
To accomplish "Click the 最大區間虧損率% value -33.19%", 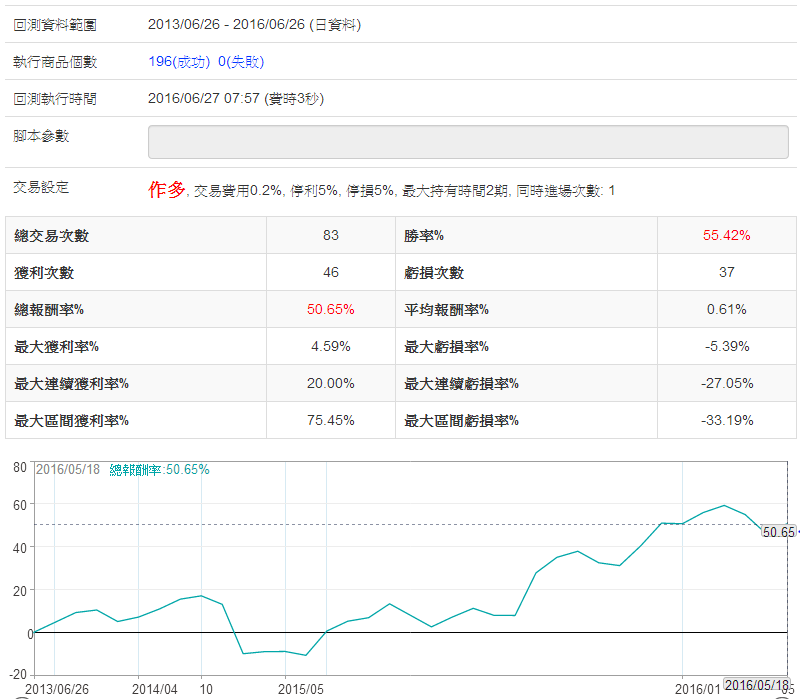I will coord(726,420).
